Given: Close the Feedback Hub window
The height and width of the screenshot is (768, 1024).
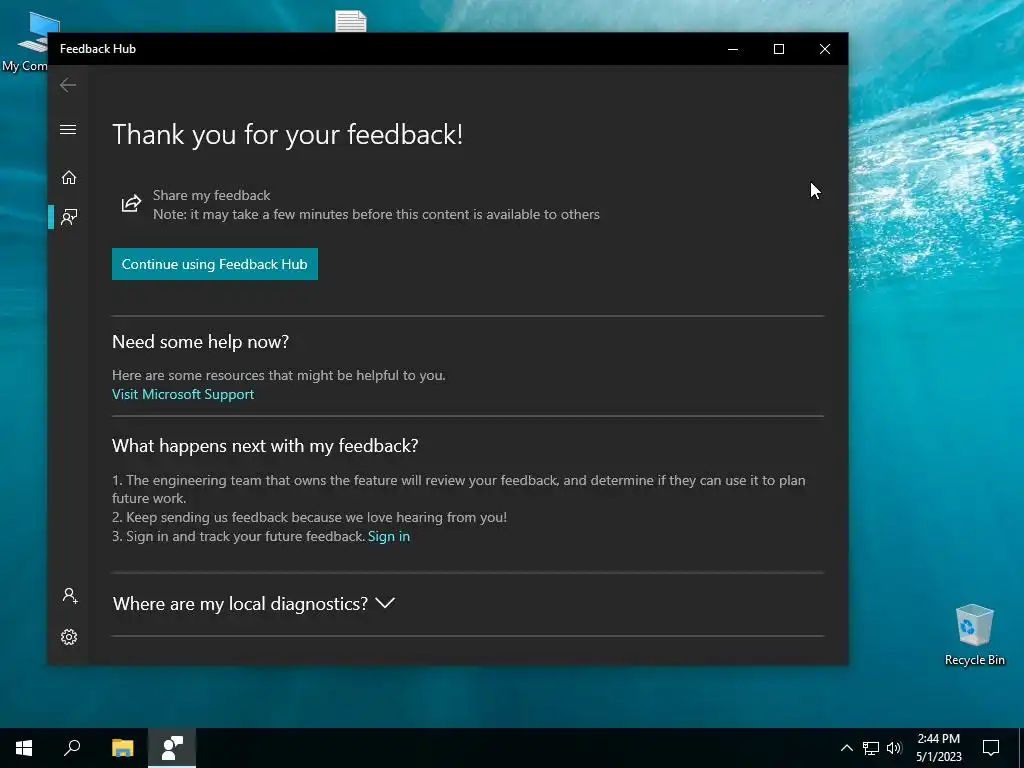Looking at the screenshot, I should tap(825, 49).
